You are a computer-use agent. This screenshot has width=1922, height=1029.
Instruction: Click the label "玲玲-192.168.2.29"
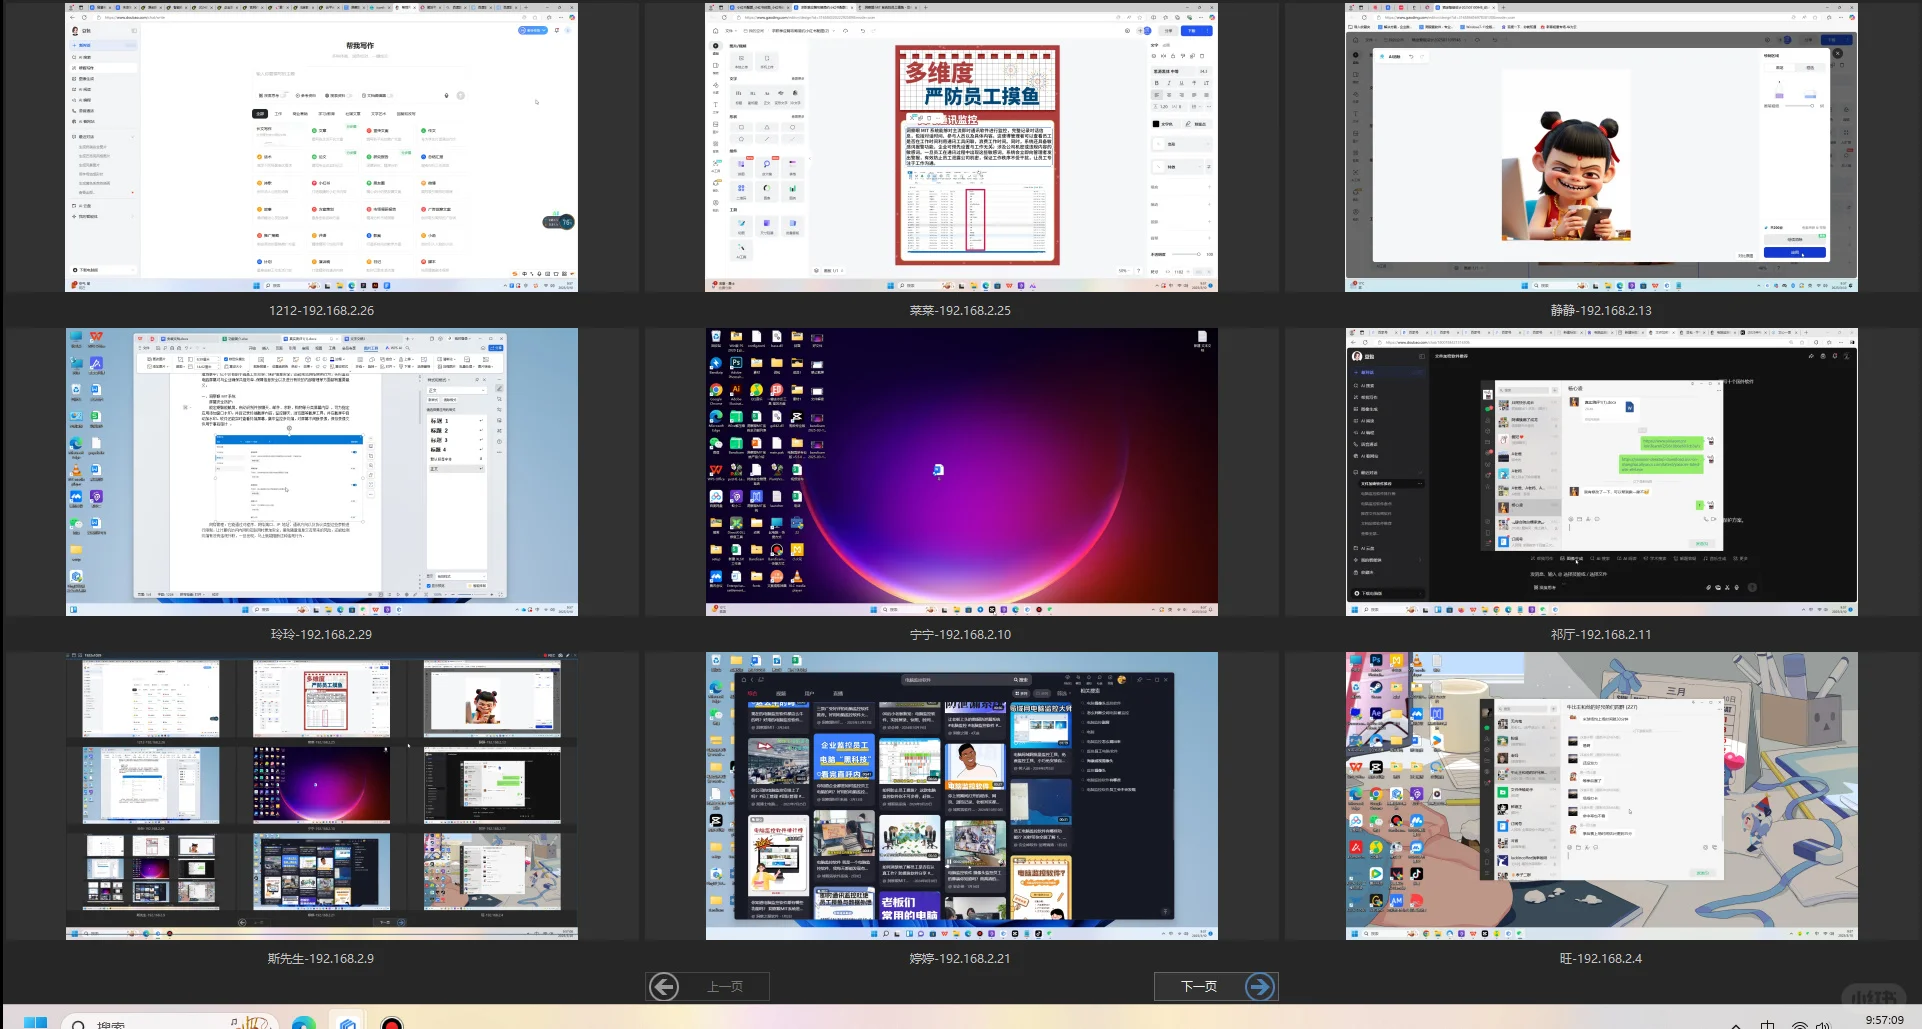click(321, 635)
